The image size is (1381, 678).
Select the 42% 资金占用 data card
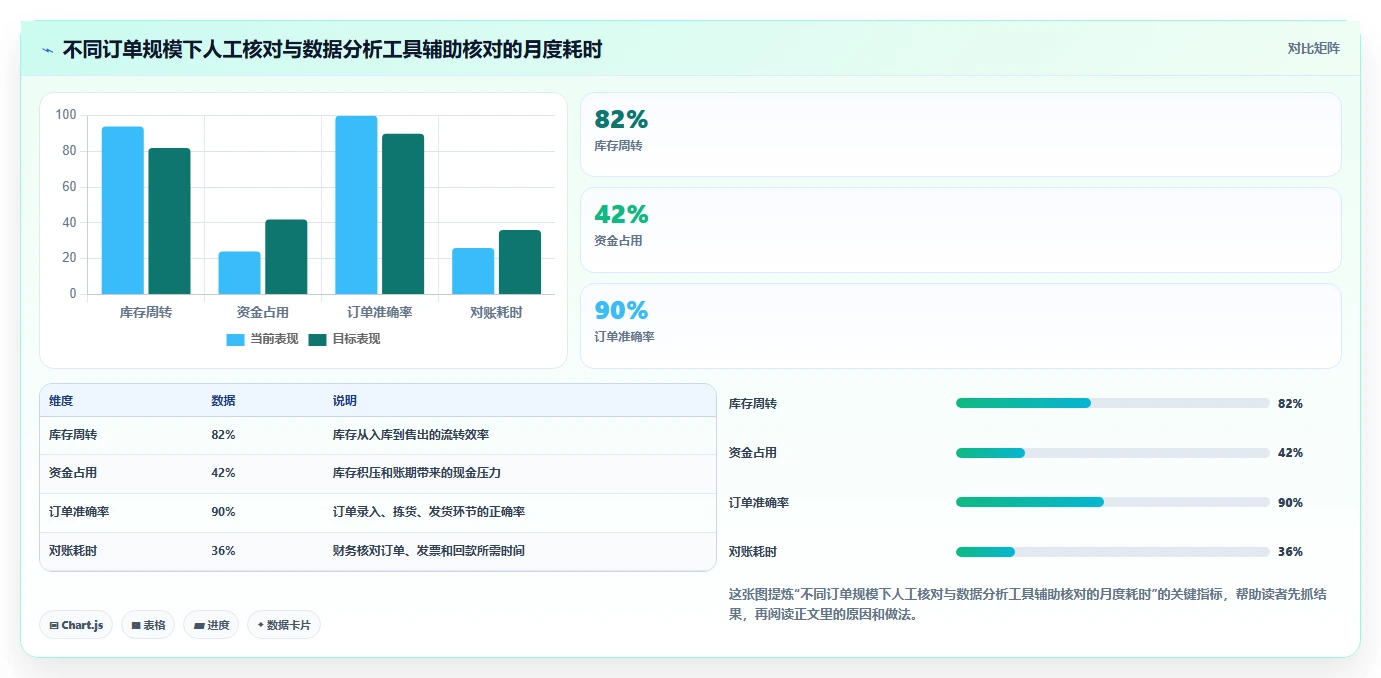click(960, 230)
